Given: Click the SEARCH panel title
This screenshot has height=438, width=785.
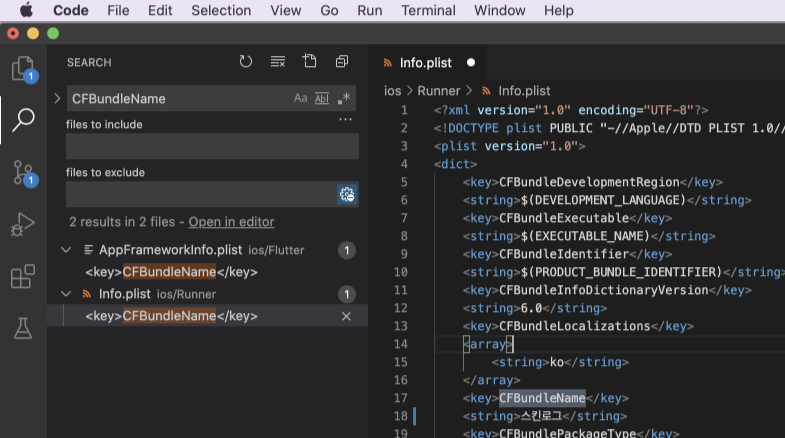Looking at the screenshot, I should tap(89, 63).
